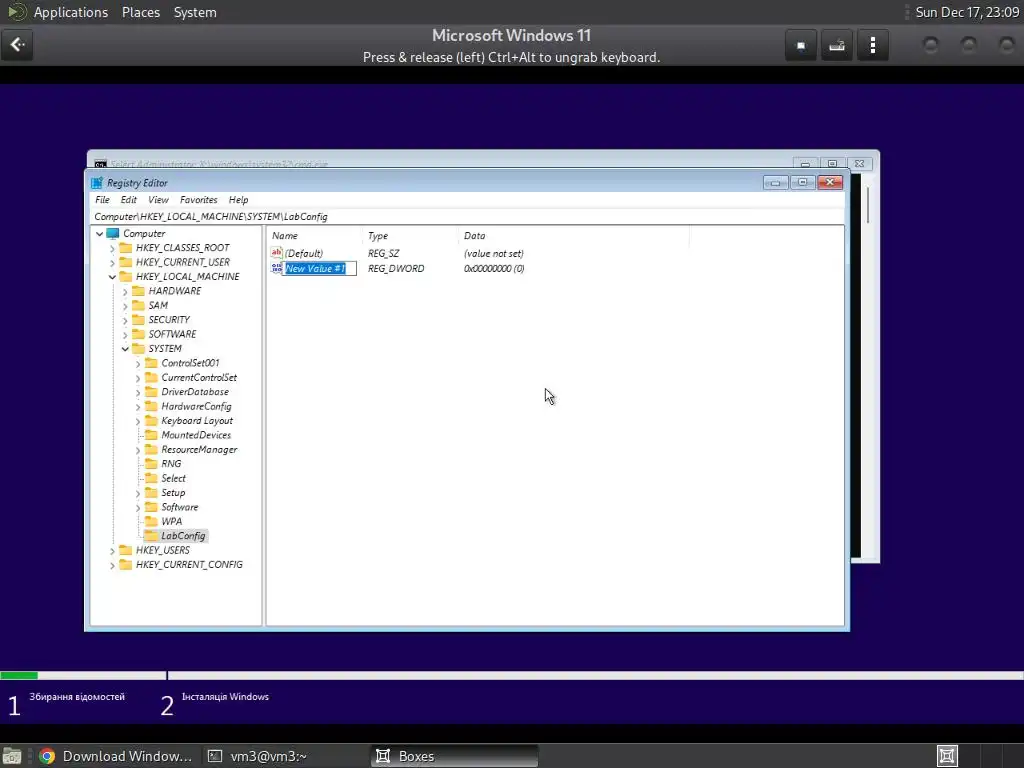Viewport: 1024px width, 768px height.
Task: Click the Registry Editor title bar icon
Action: 97,183
